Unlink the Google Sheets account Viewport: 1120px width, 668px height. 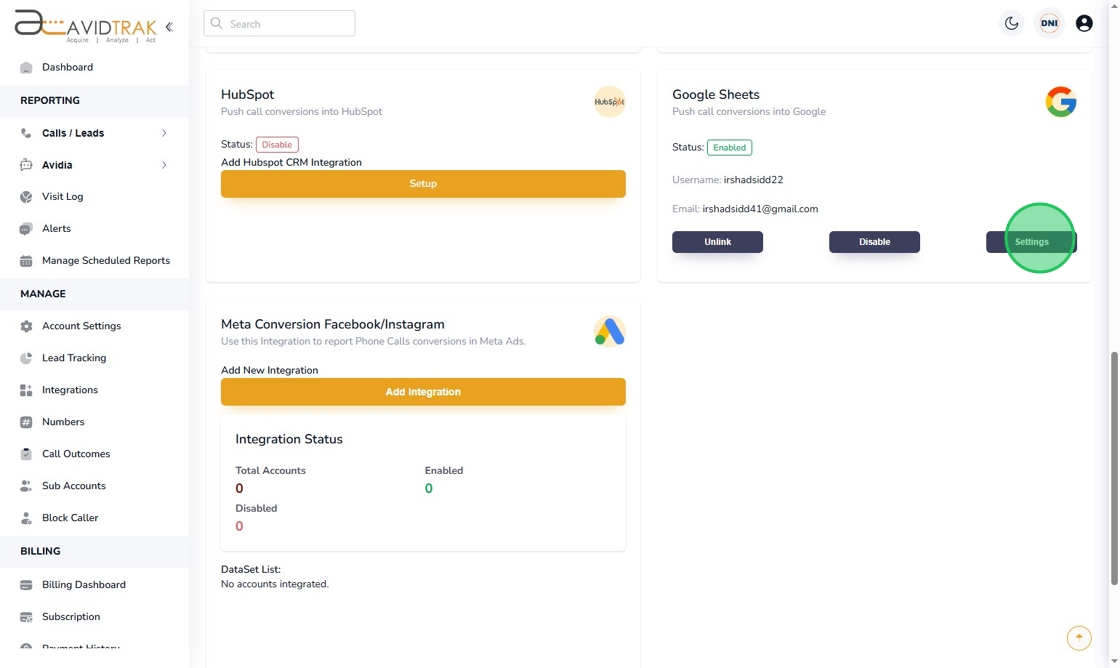point(717,242)
